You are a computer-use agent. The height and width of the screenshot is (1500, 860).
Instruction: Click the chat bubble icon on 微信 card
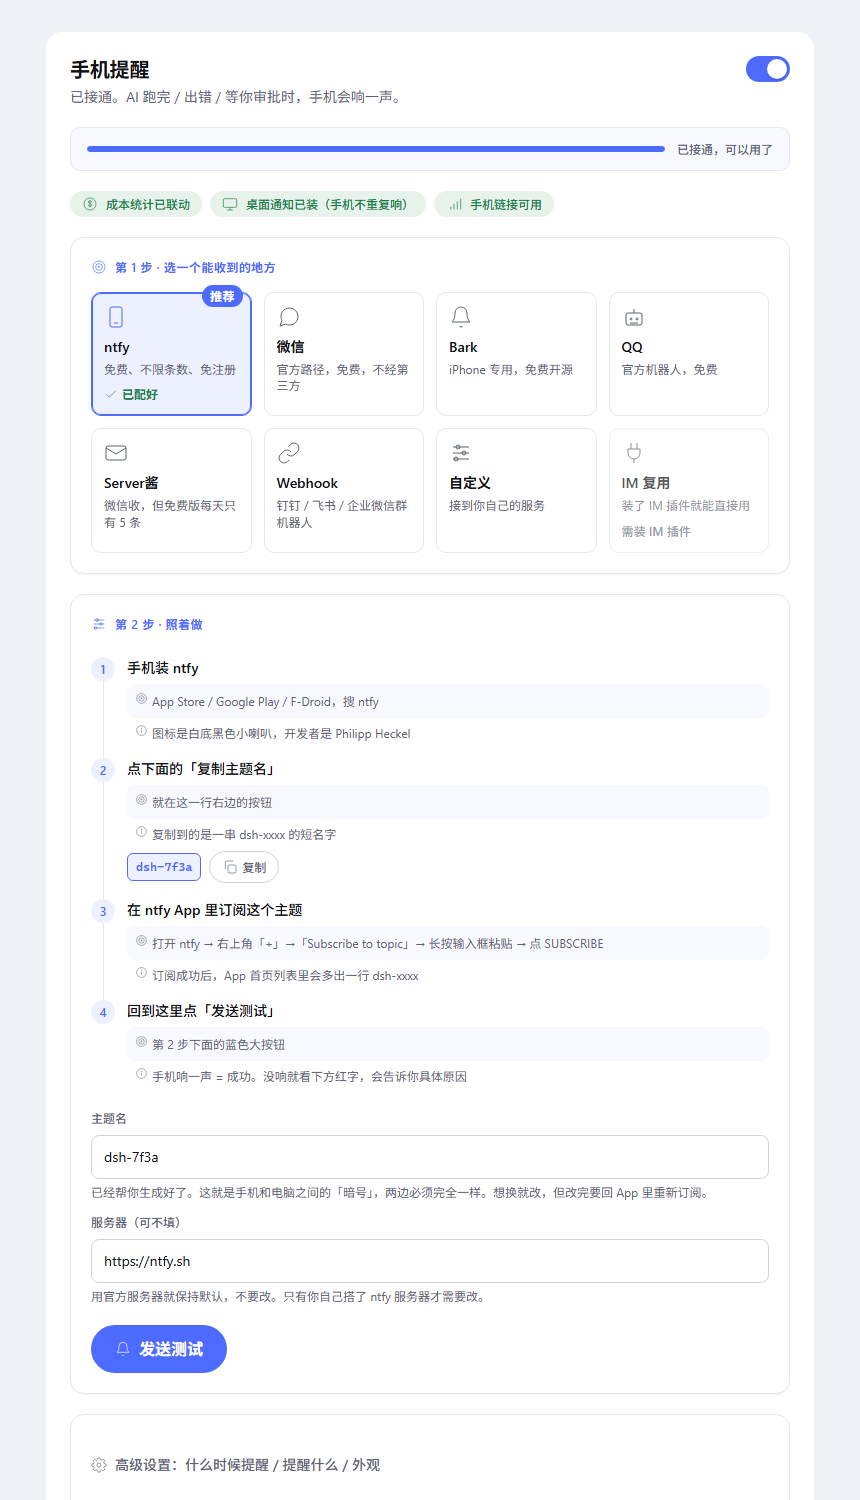[289, 317]
